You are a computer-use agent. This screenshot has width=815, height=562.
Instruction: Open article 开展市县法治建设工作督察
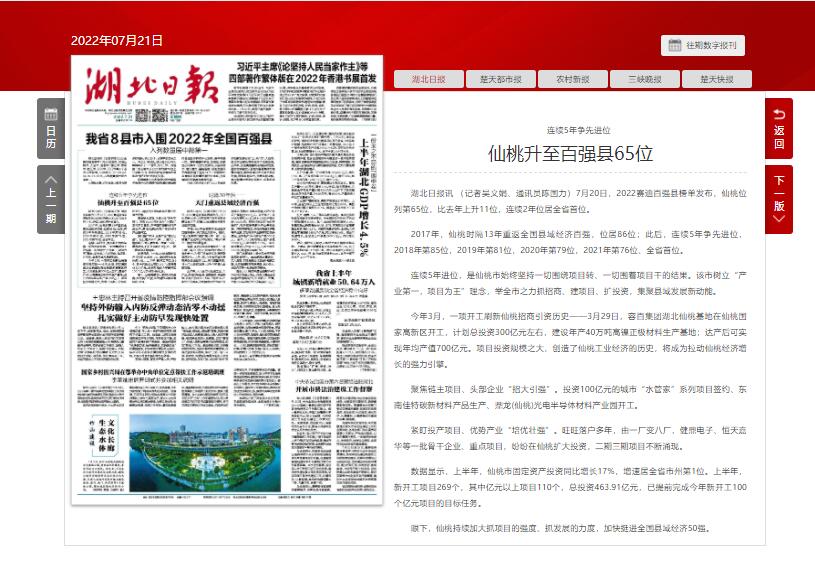point(334,389)
